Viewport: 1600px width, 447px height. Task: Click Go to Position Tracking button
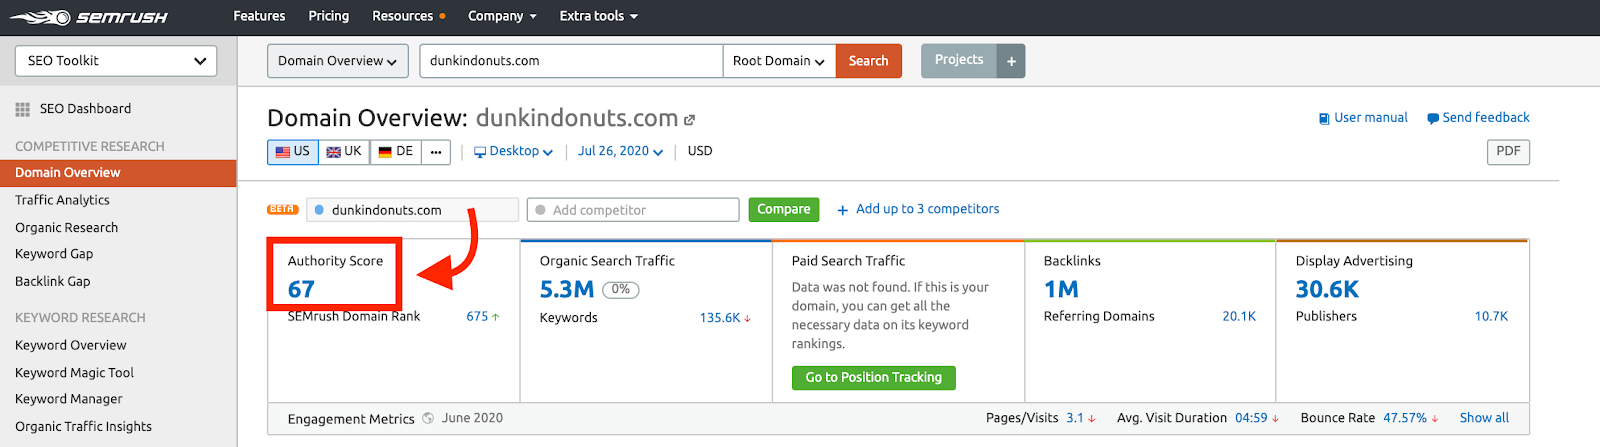click(x=873, y=377)
